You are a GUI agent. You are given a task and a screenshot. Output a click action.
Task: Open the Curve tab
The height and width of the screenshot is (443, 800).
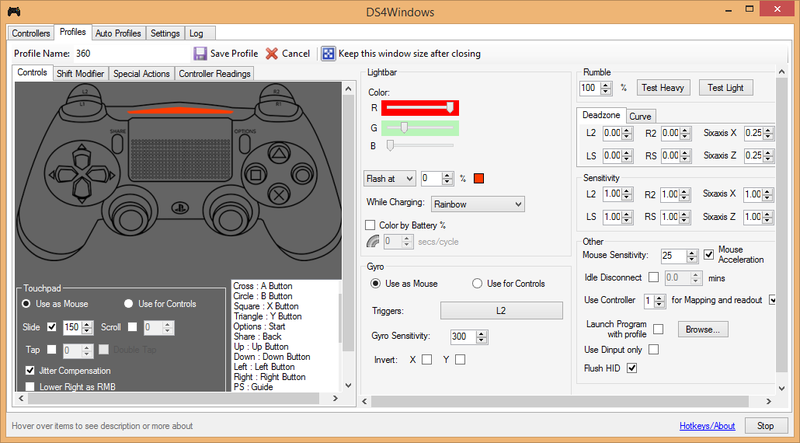coord(640,116)
